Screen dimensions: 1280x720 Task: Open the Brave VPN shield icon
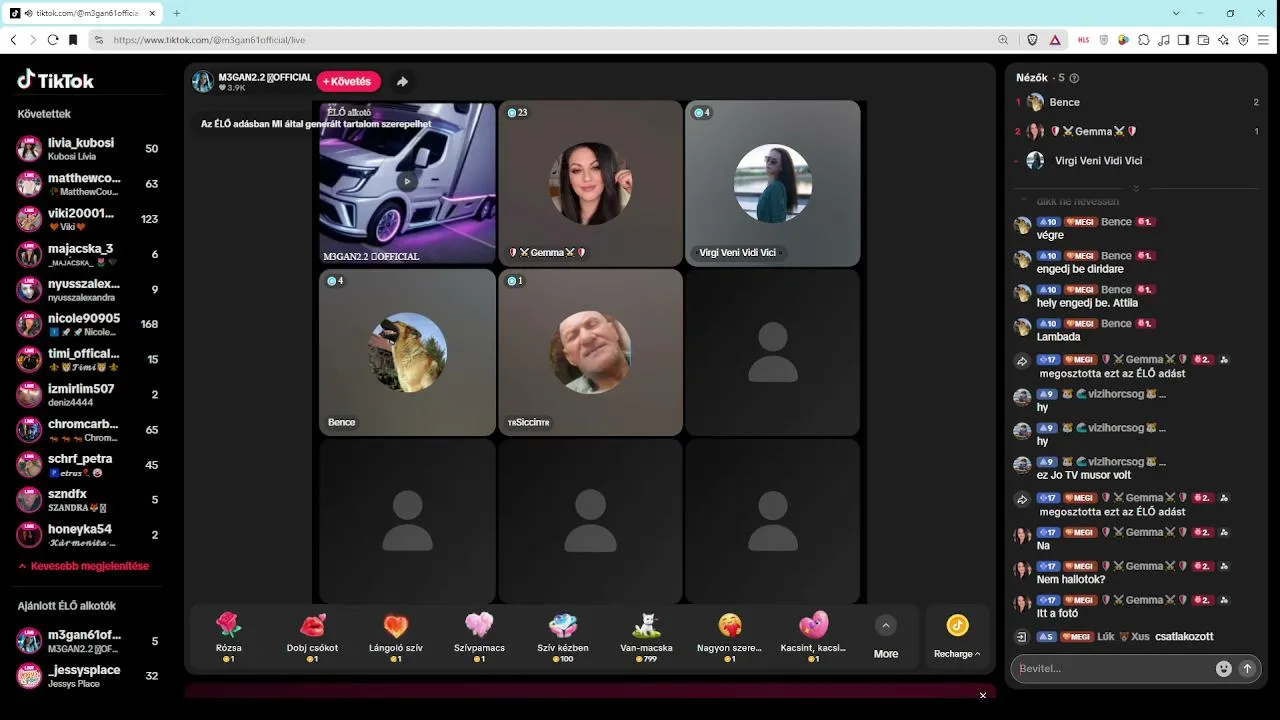point(1243,40)
